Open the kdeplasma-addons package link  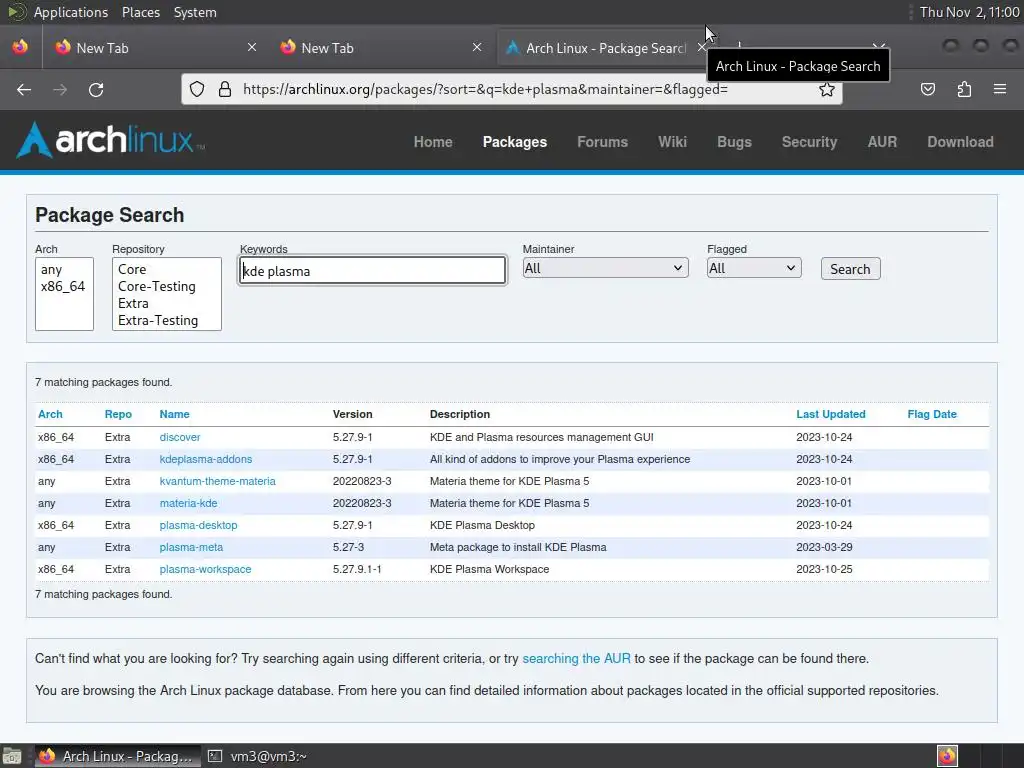(206, 459)
